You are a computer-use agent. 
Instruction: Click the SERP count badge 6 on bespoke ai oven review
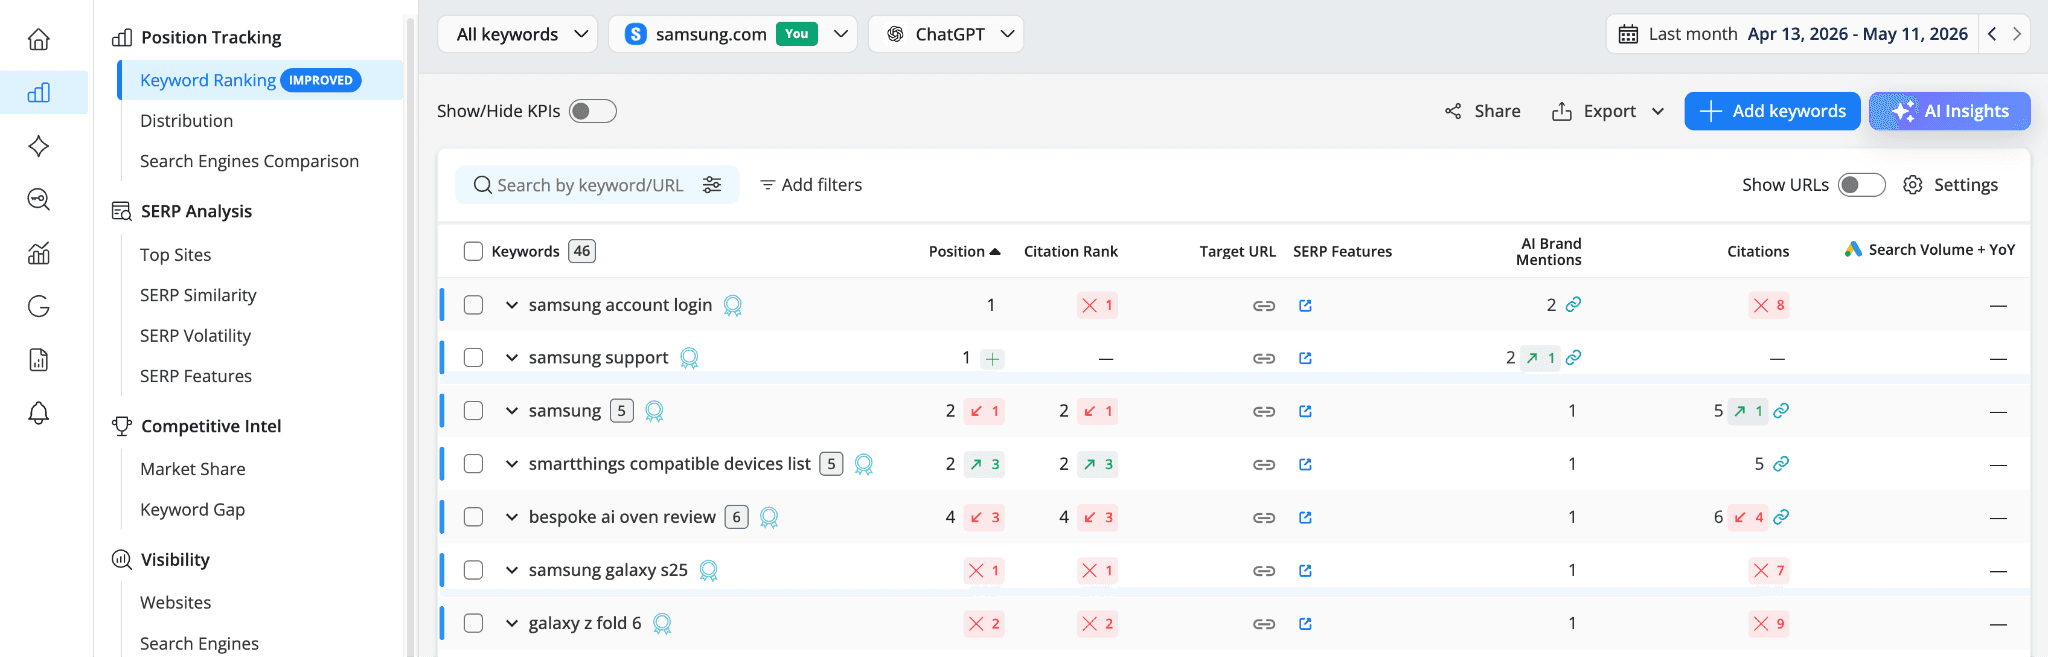coord(737,517)
